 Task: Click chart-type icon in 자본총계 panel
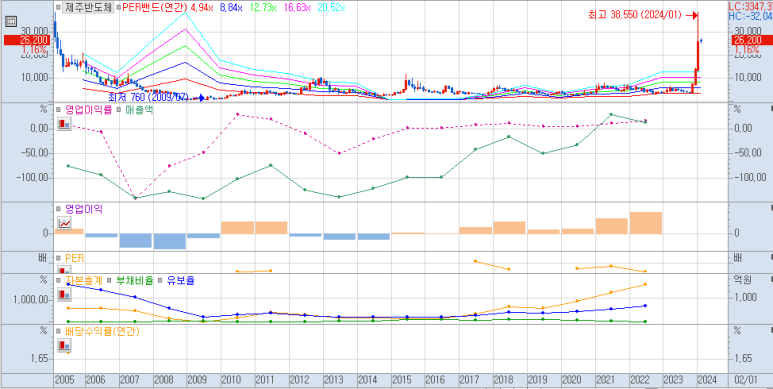[x=65, y=295]
